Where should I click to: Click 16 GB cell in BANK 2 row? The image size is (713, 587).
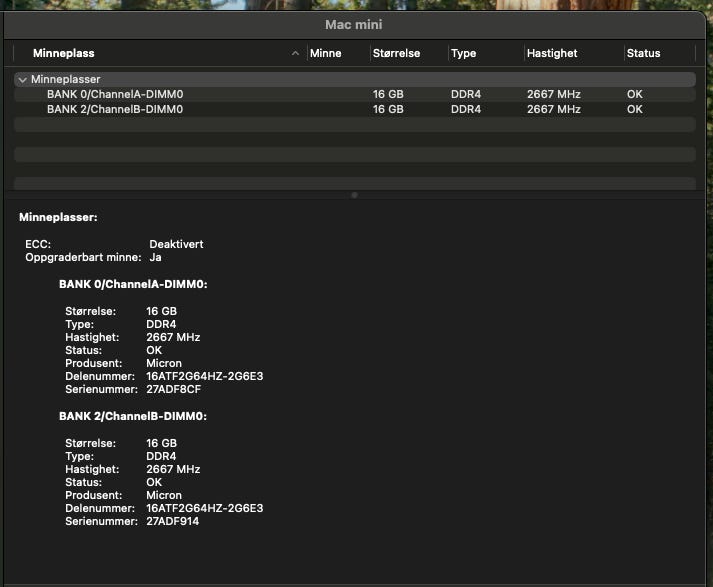pyautogui.click(x=388, y=109)
